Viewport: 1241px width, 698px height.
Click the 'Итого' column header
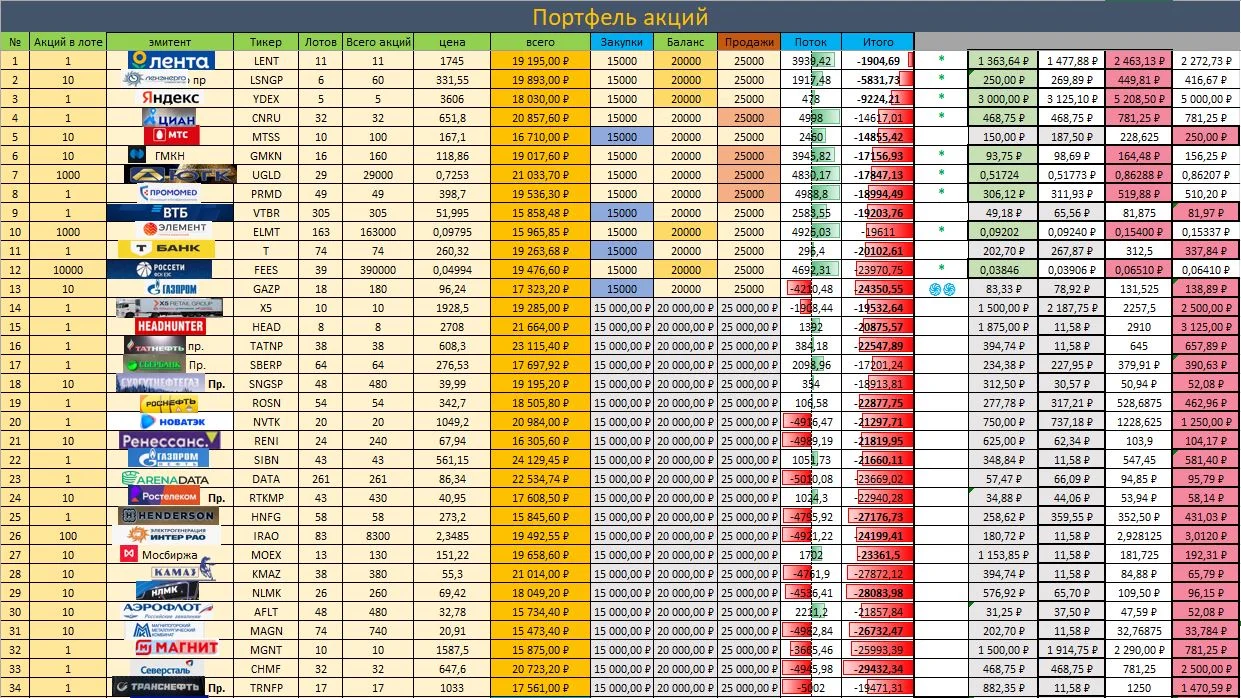click(x=877, y=42)
